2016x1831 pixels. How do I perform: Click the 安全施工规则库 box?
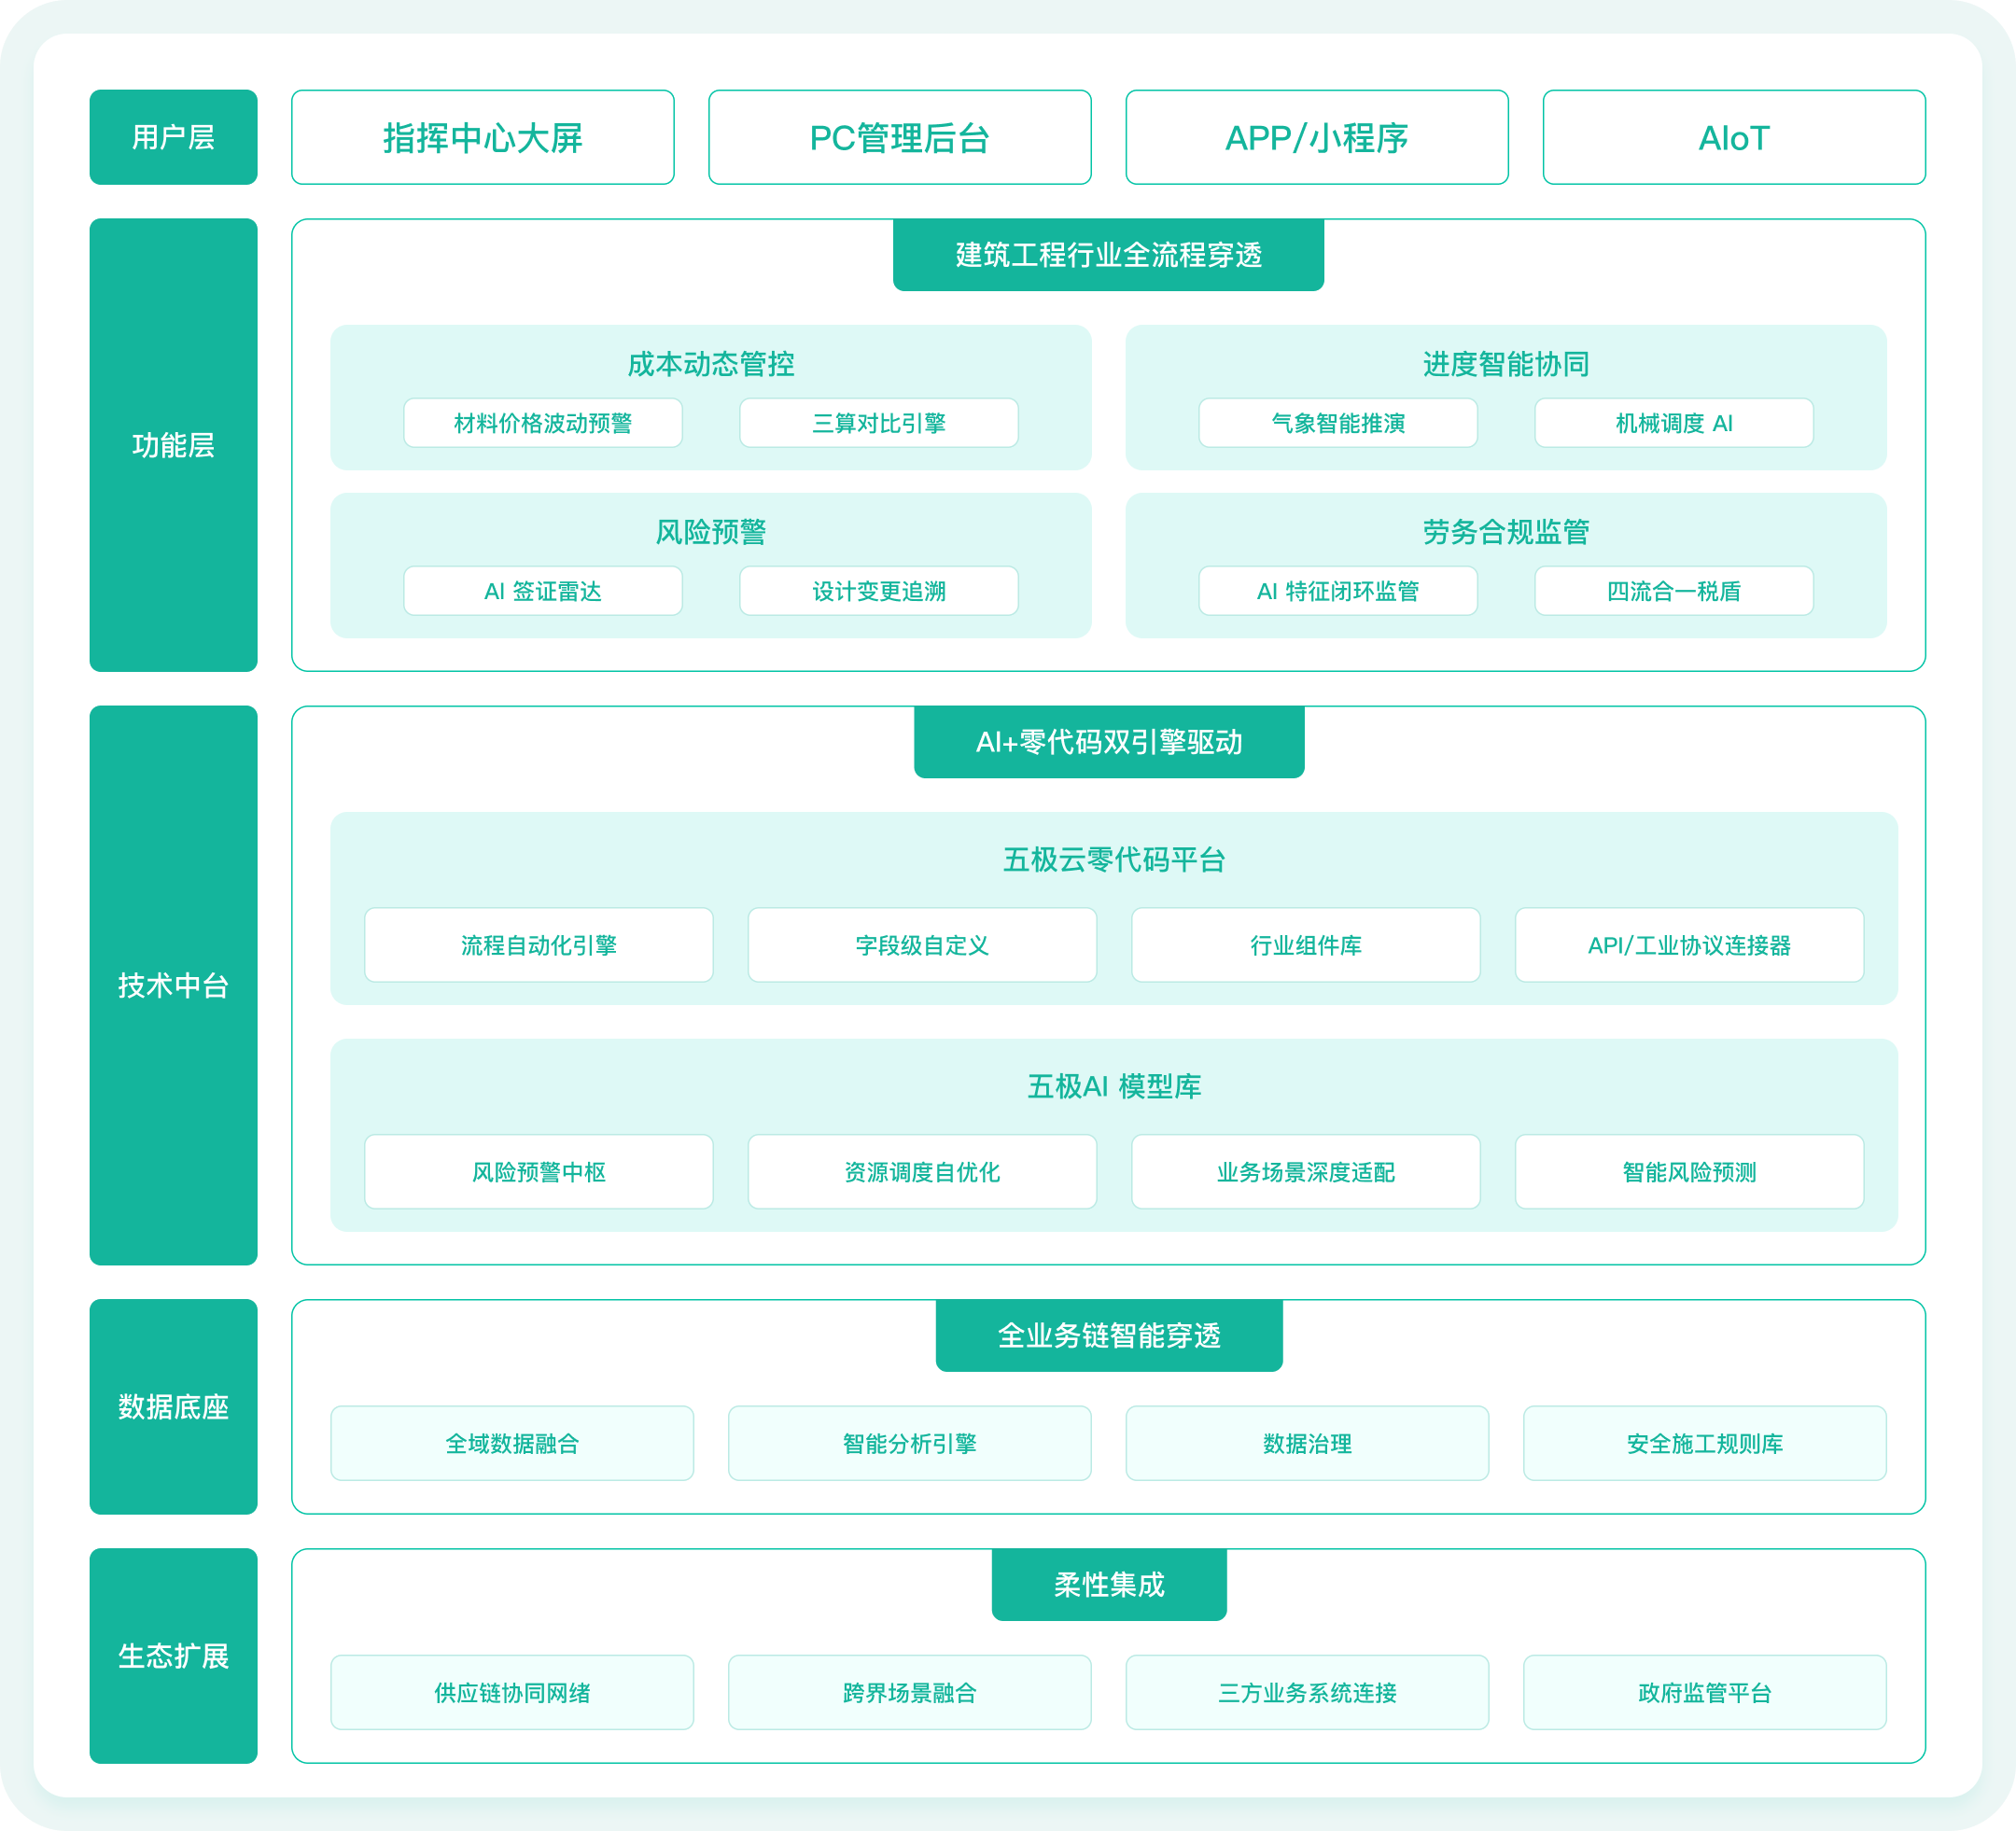click(x=1705, y=1443)
